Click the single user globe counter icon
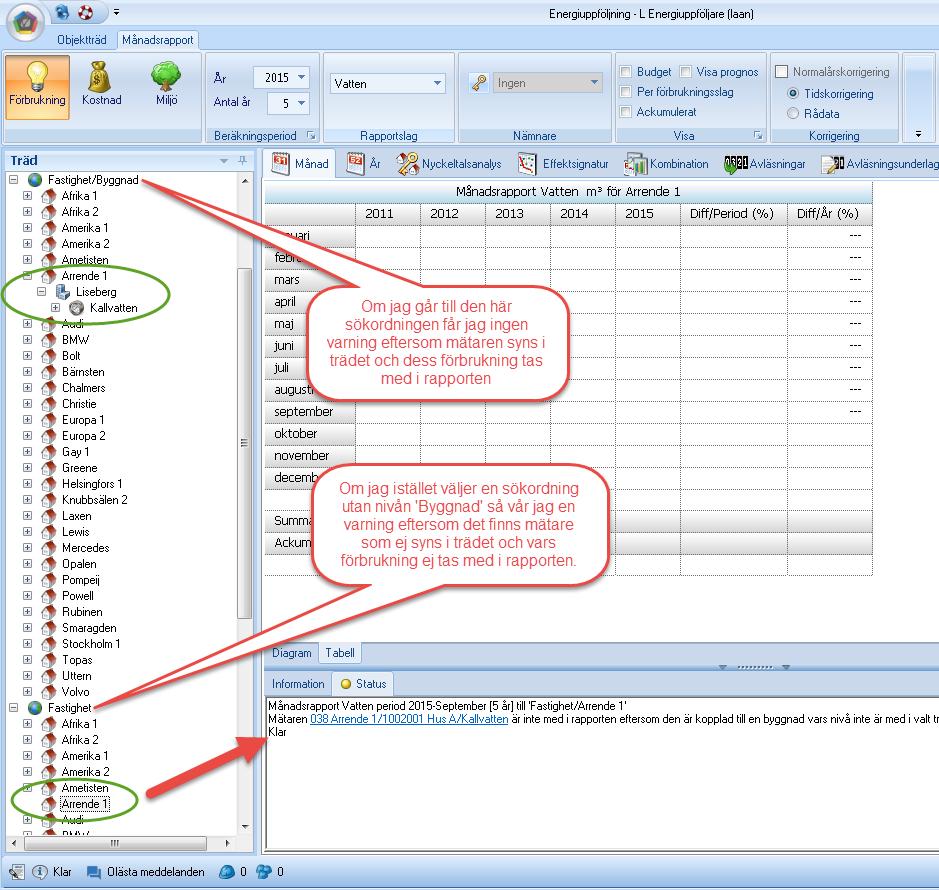 tap(226, 872)
